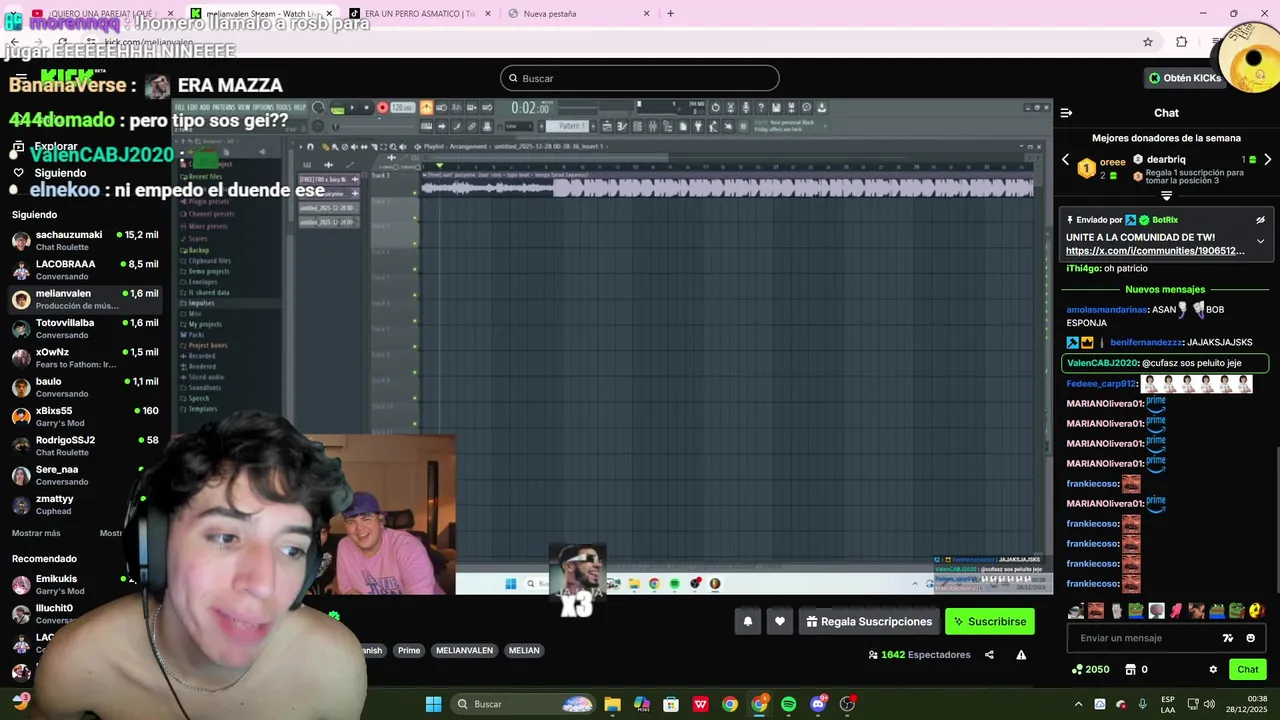Open baulo channel in the sidebar

pyautogui.click(x=85, y=387)
